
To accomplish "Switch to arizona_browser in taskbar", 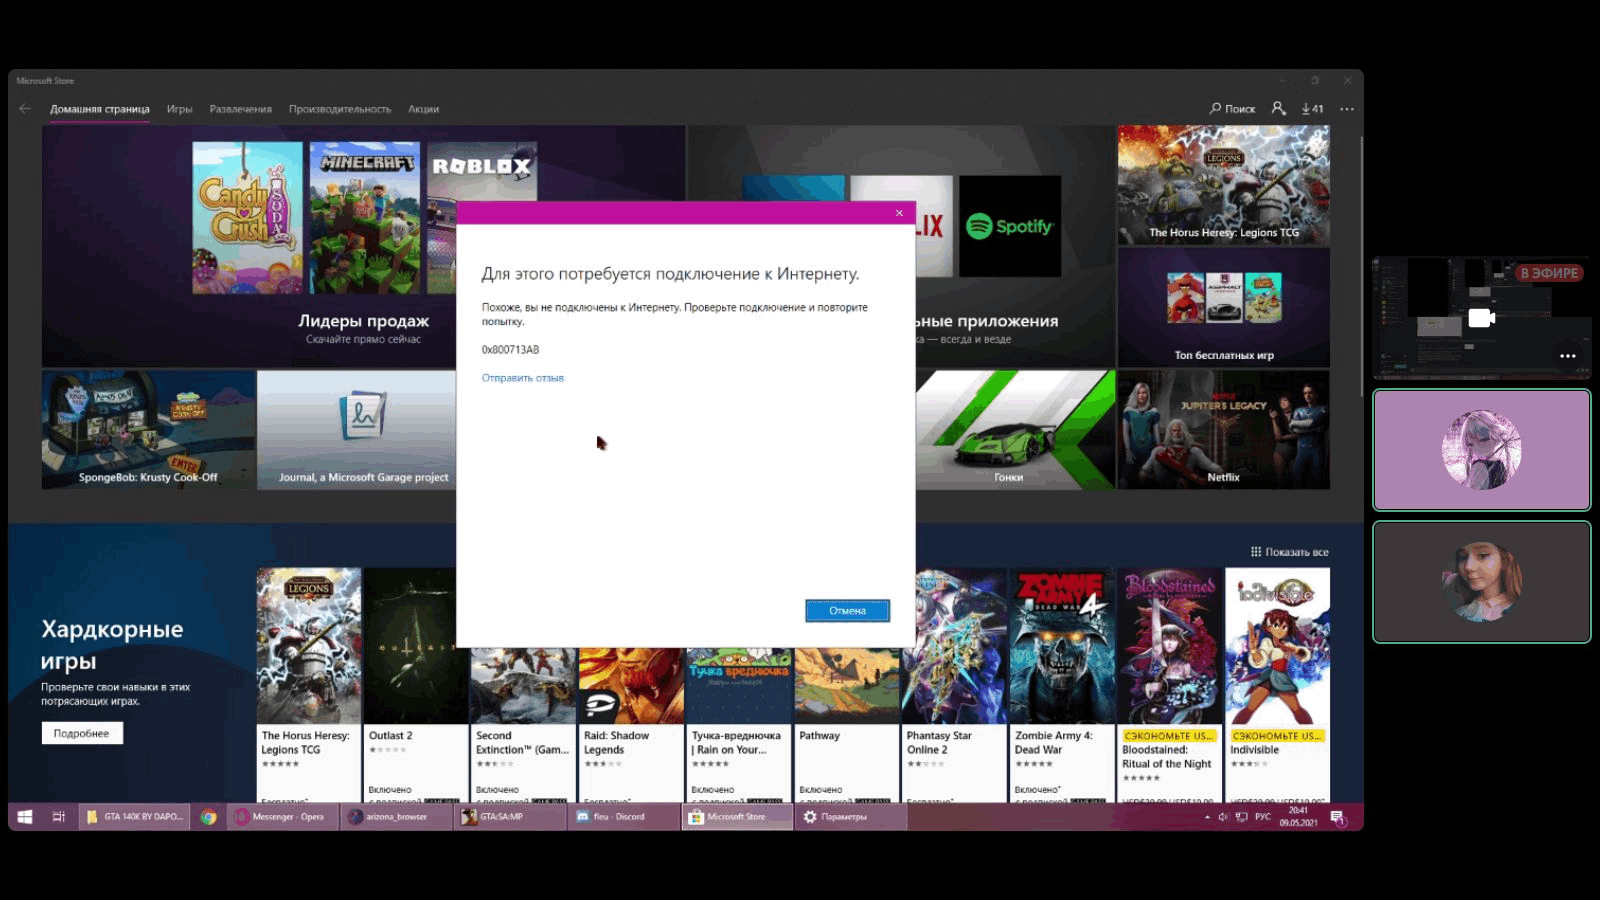I will point(396,817).
